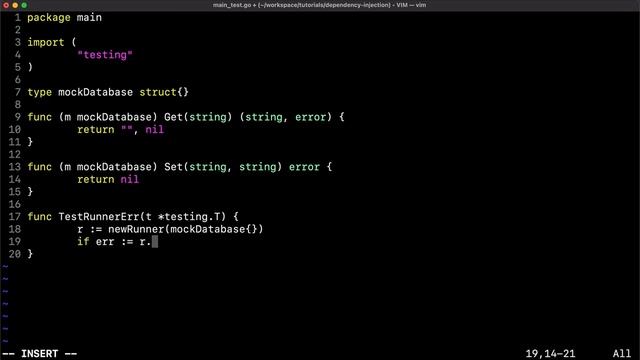
Task: Click line number 16 in the gutter
Action: click(x=15, y=204)
